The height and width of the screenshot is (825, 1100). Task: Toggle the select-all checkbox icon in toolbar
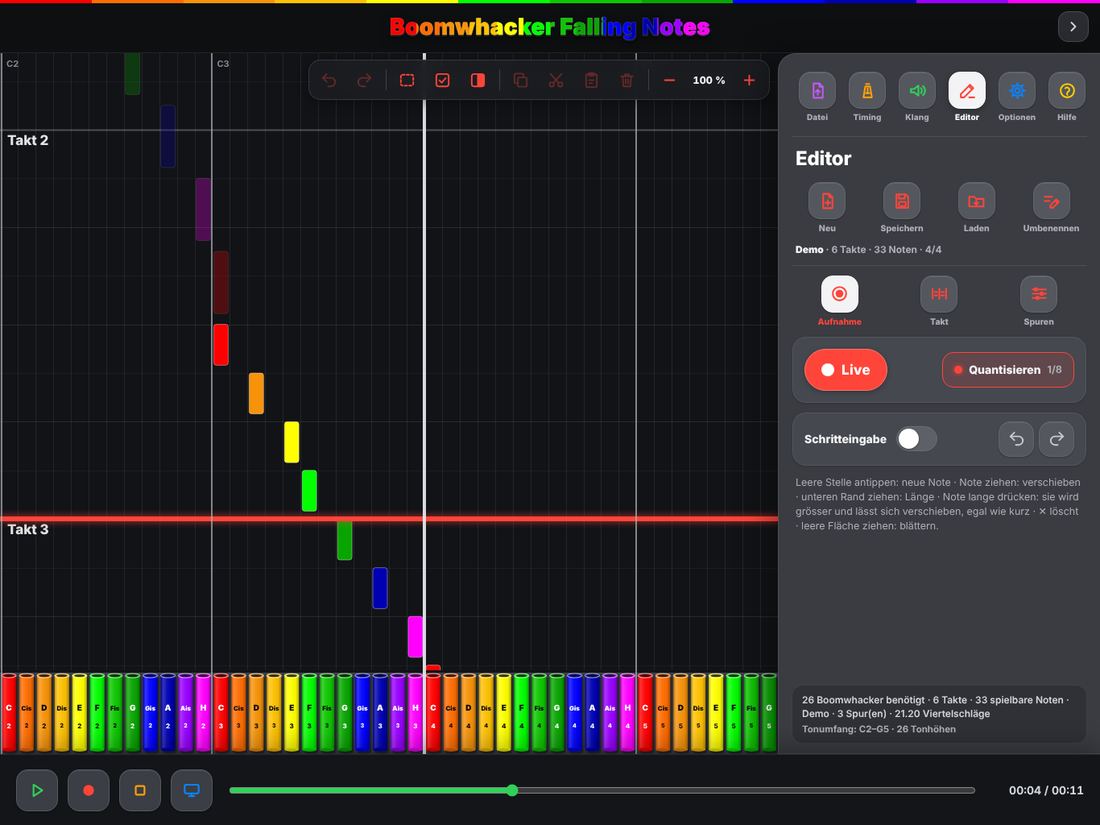(x=443, y=81)
